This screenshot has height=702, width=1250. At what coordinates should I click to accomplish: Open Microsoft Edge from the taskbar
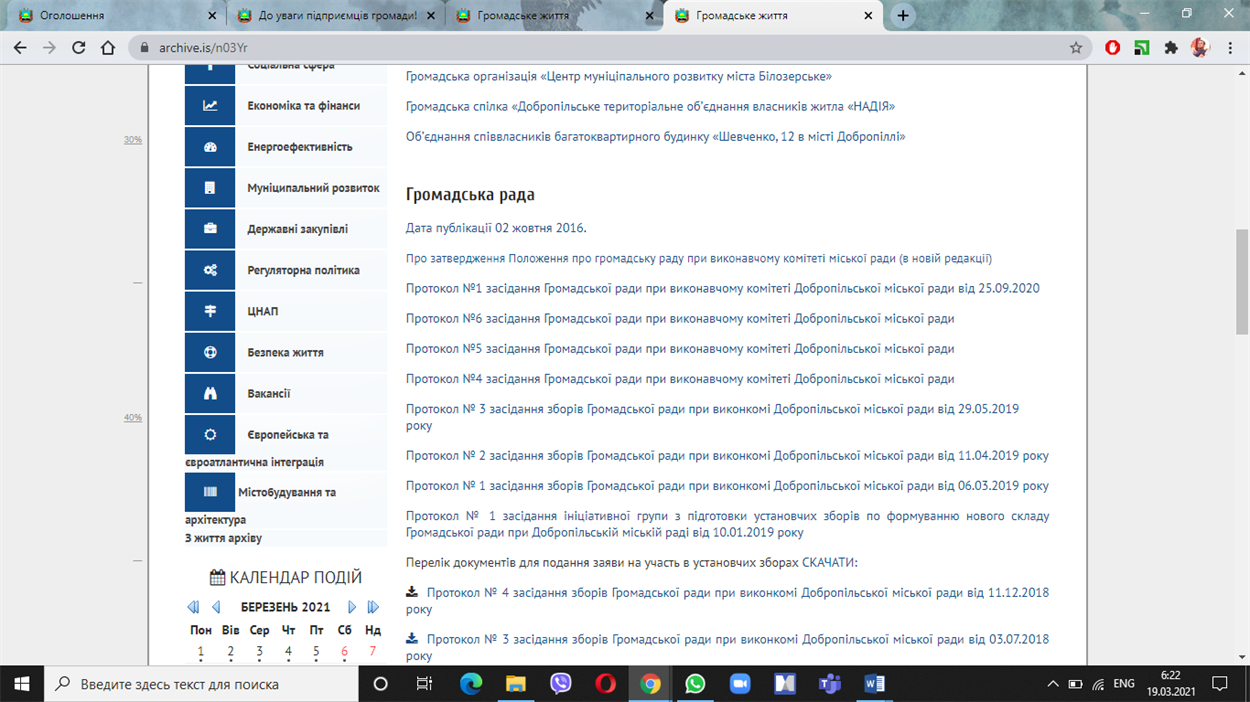[x=471, y=684]
